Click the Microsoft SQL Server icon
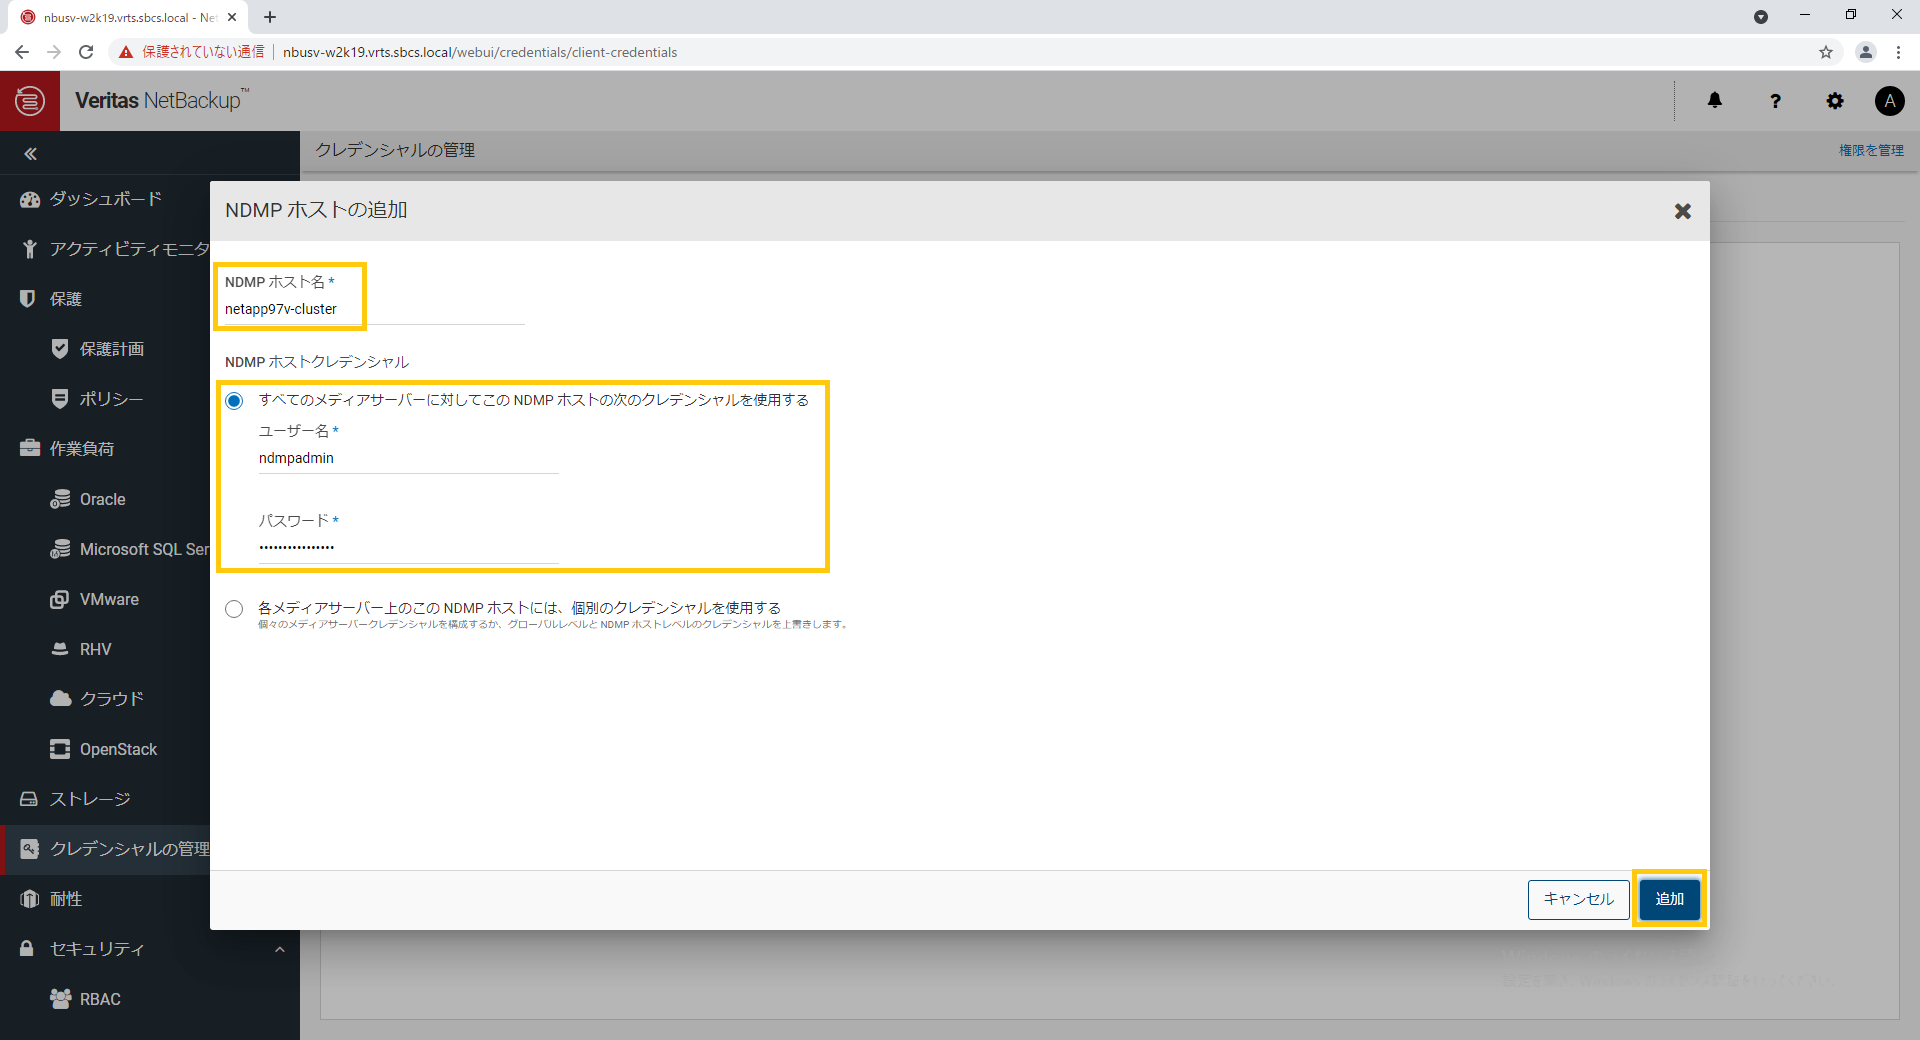 (x=60, y=549)
